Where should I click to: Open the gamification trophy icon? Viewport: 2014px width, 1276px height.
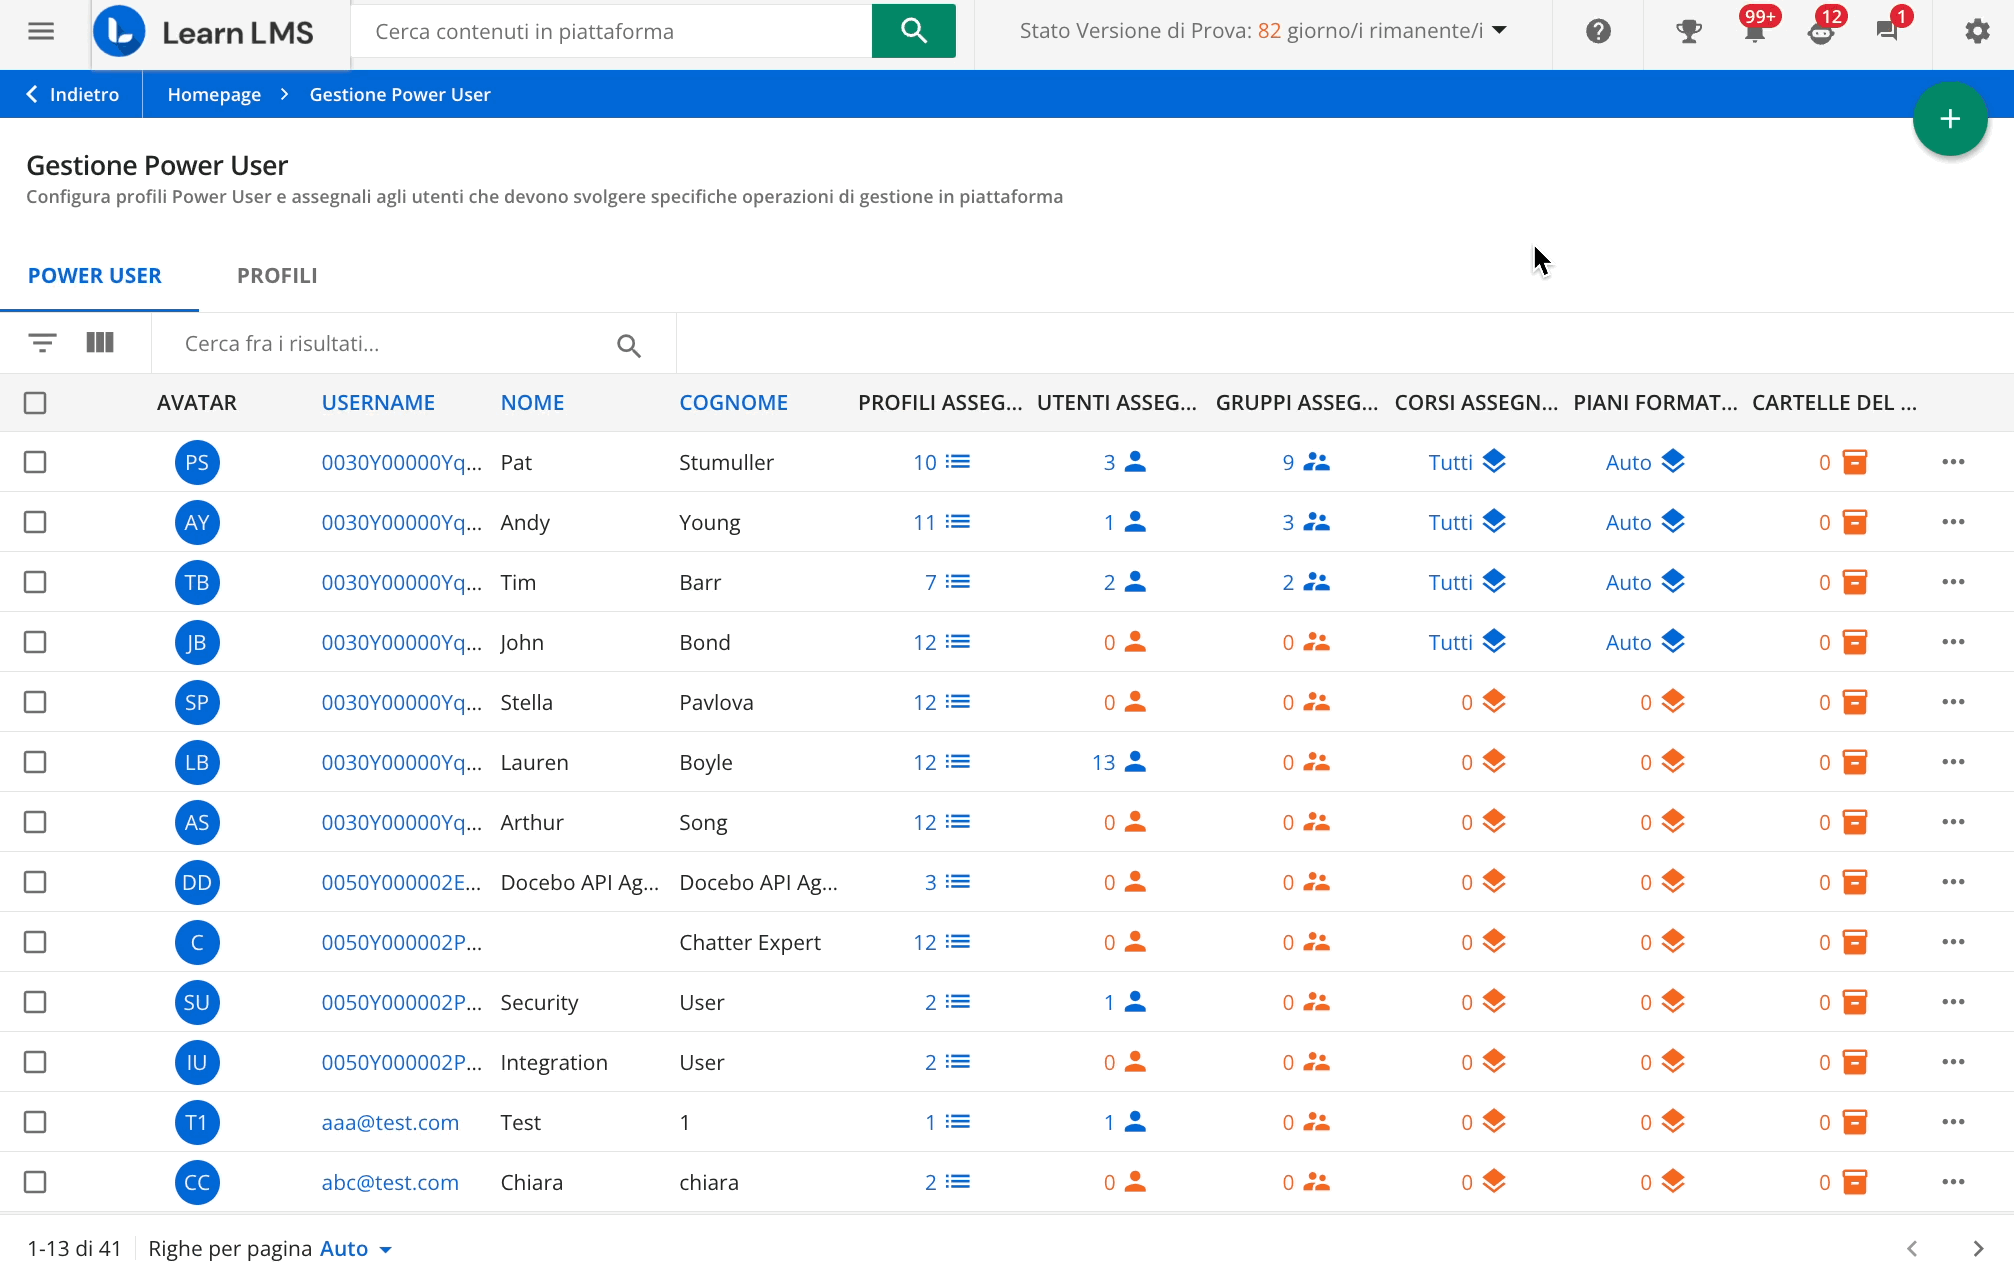pyautogui.click(x=1689, y=31)
